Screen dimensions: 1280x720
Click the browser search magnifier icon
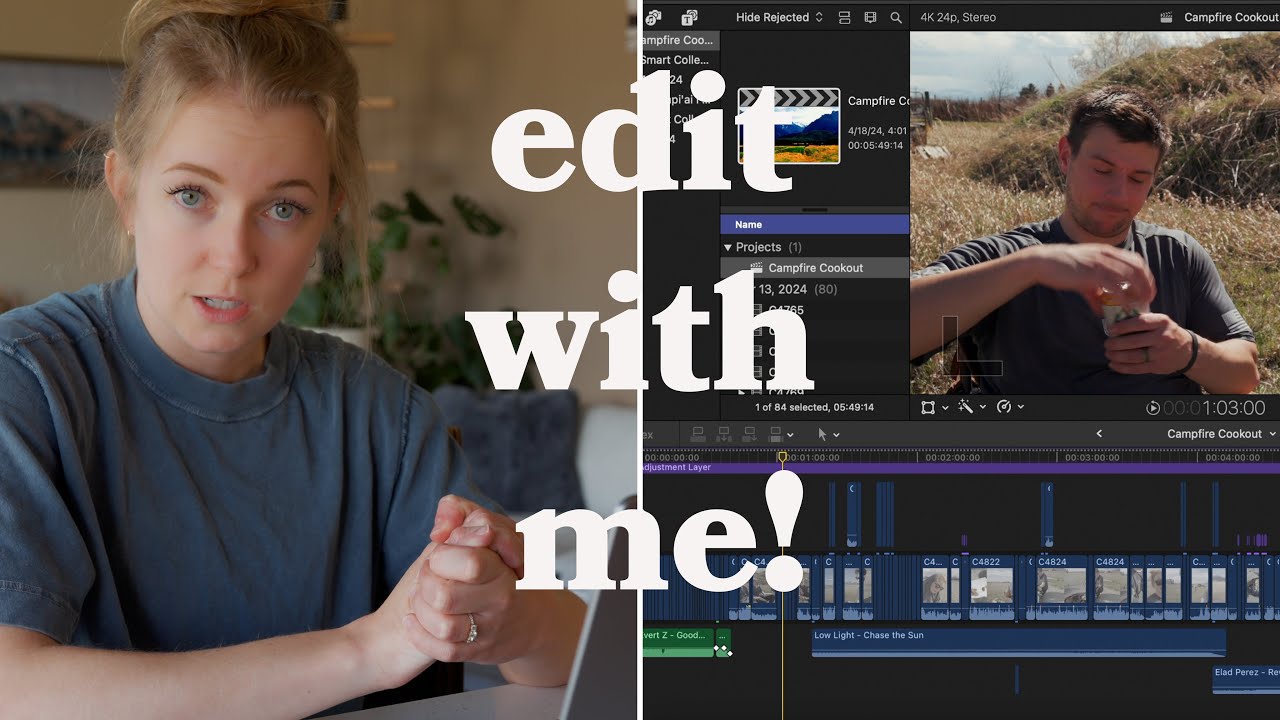coord(896,17)
